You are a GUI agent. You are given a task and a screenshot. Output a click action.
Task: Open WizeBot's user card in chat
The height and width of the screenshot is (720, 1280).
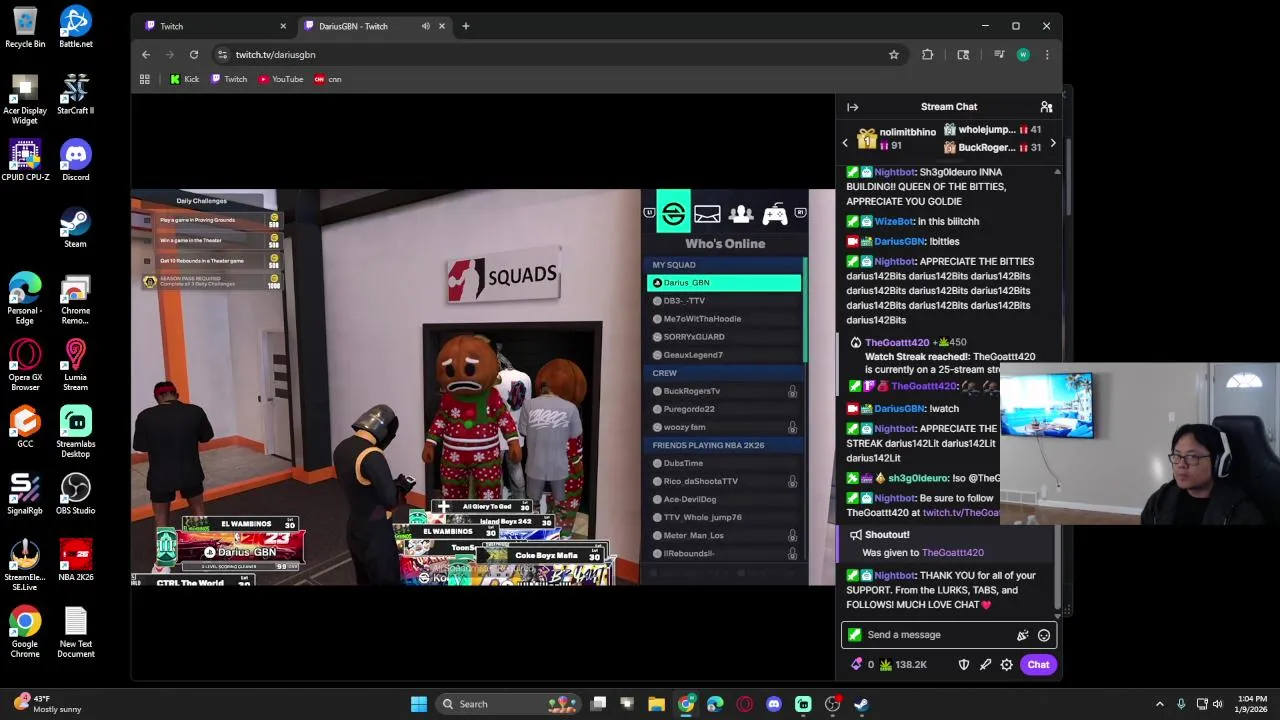click(x=894, y=221)
